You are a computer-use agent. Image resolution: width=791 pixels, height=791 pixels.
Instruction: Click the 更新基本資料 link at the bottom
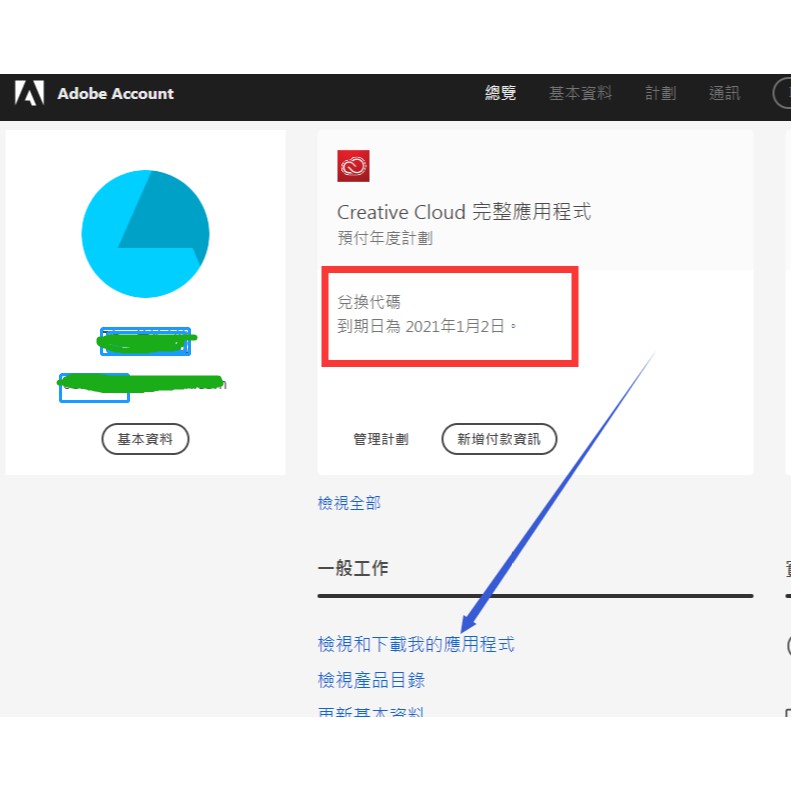371,712
